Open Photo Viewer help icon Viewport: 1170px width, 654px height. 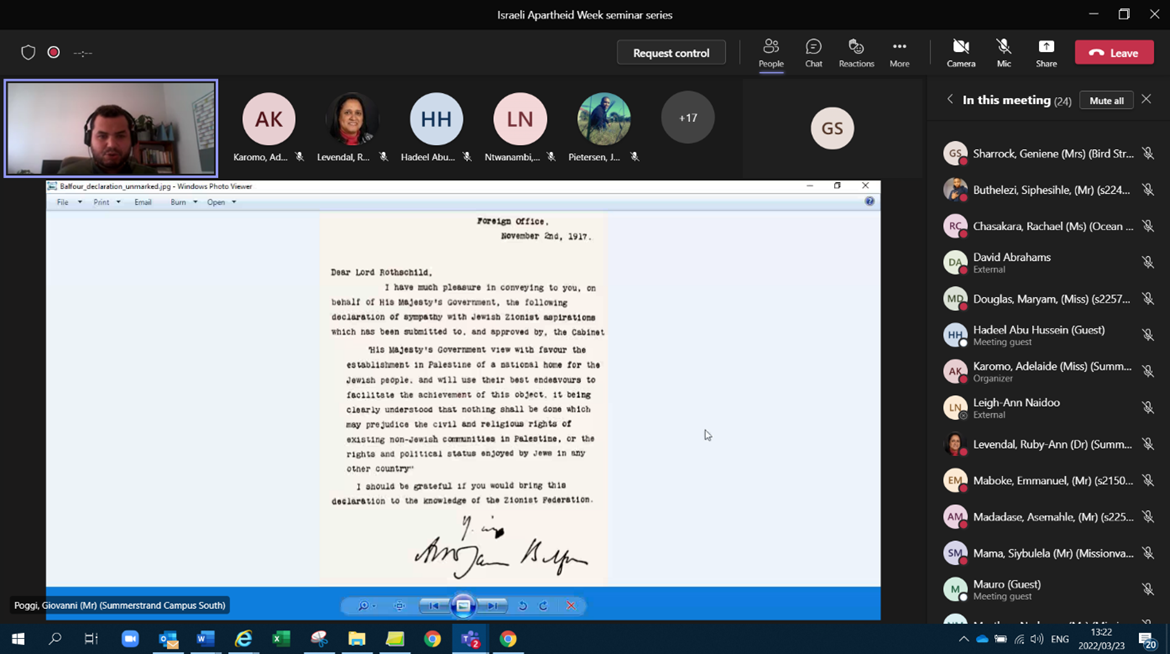pos(869,202)
